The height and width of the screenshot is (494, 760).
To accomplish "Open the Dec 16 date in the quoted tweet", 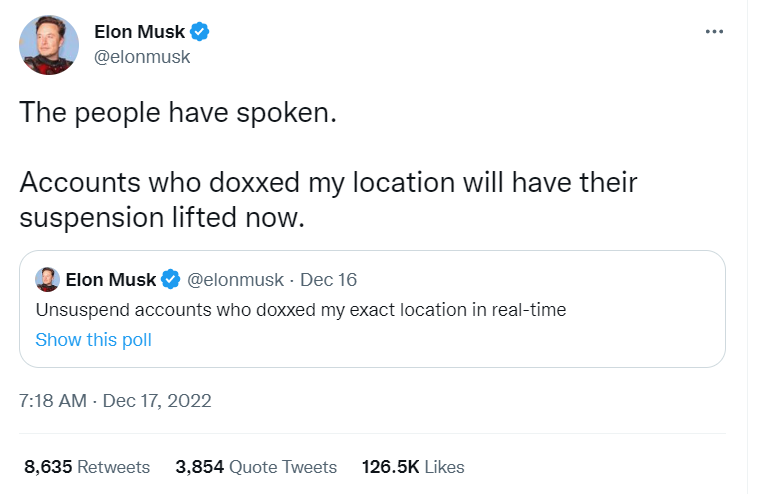I will click(328, 279).
